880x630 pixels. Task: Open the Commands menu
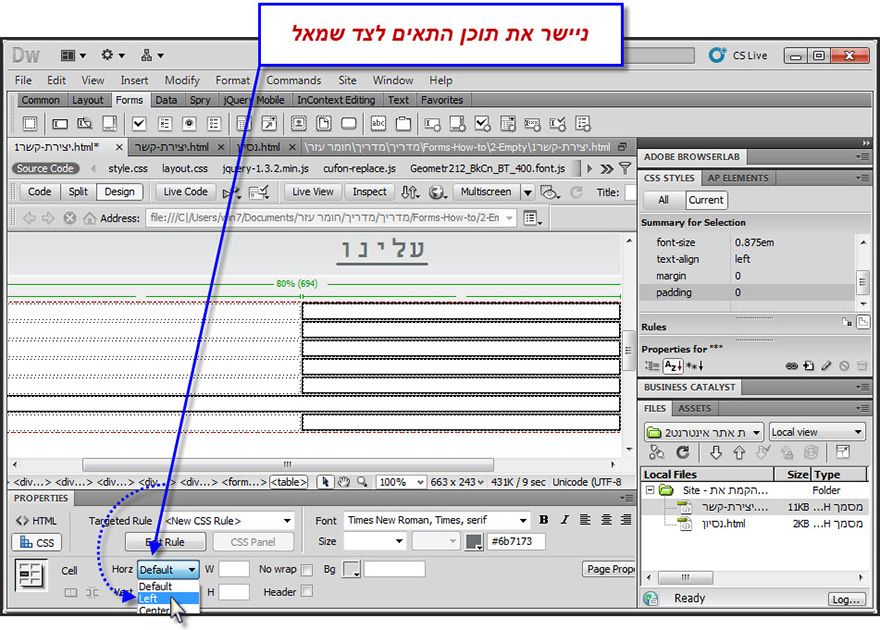pyautogui.click(x=294, y=80)
